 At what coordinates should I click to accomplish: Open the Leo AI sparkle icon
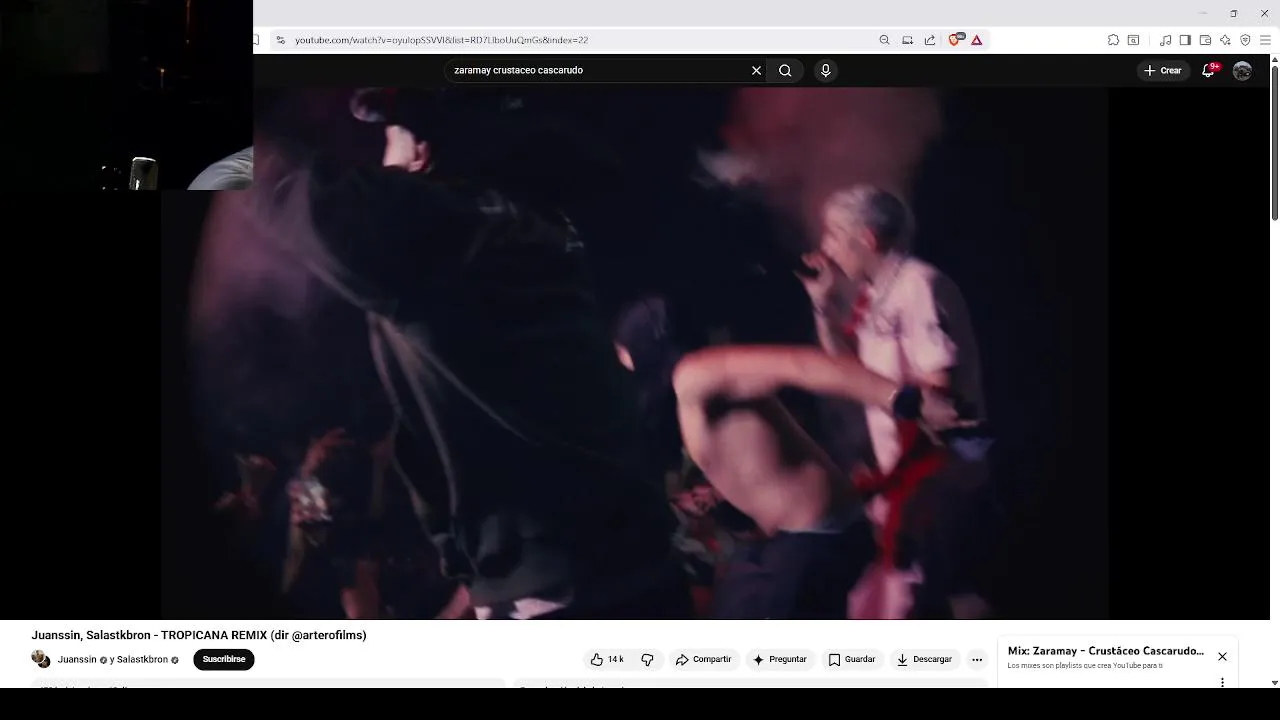[1225, 40]
